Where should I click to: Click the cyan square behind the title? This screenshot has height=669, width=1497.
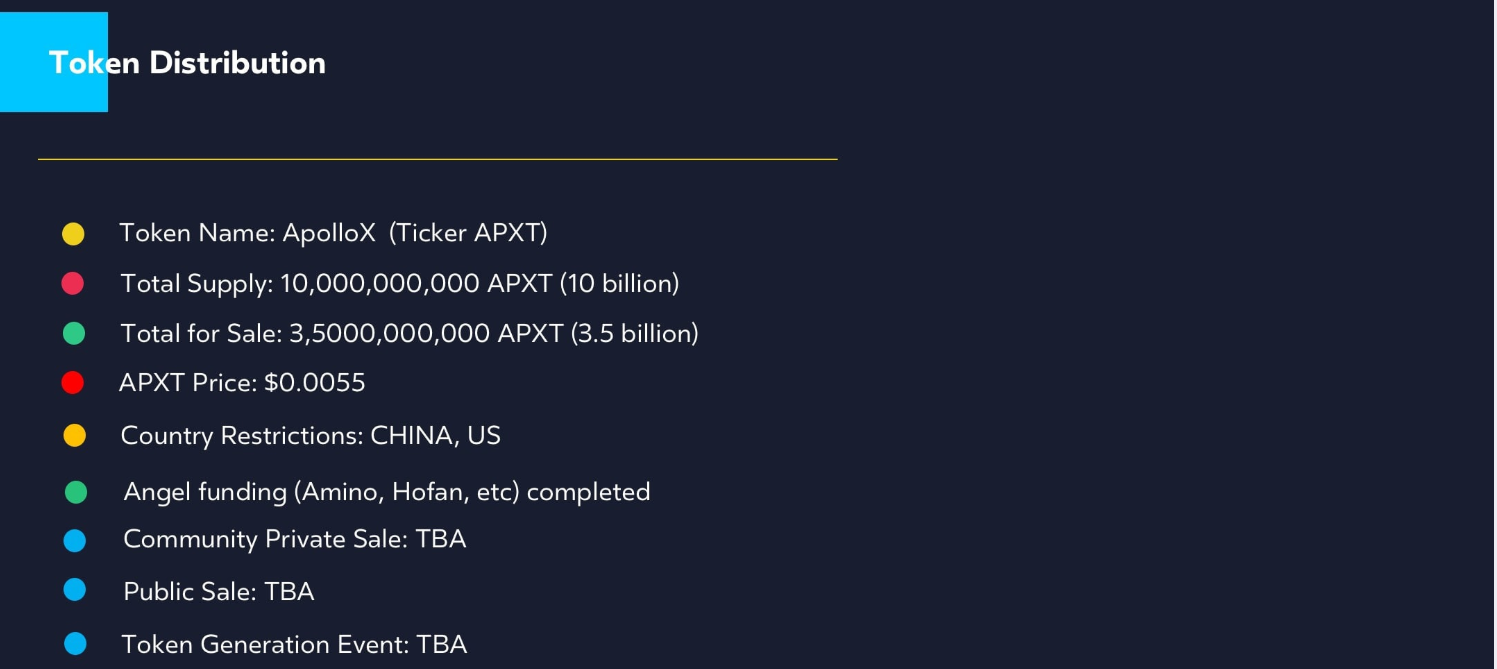54,62
